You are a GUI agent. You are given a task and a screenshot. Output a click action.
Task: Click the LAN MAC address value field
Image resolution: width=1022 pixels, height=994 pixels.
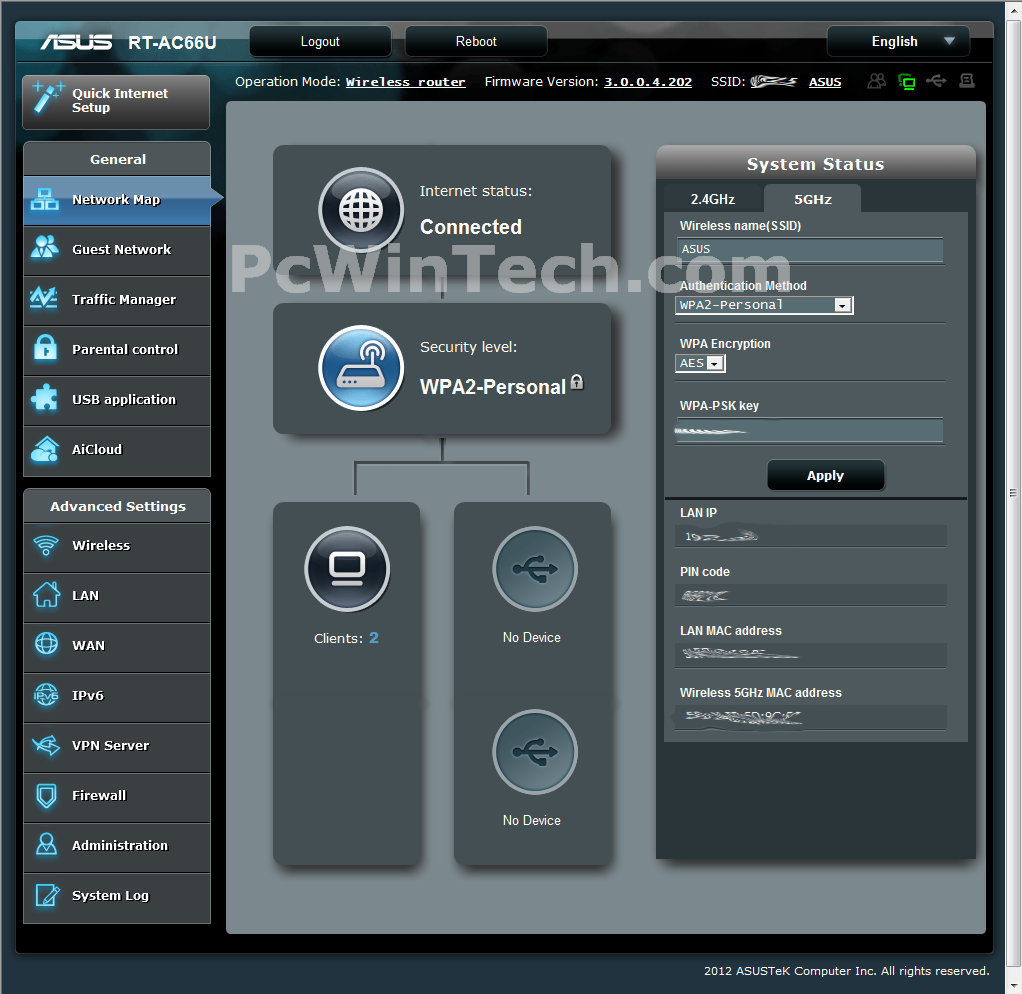(811, 654)
